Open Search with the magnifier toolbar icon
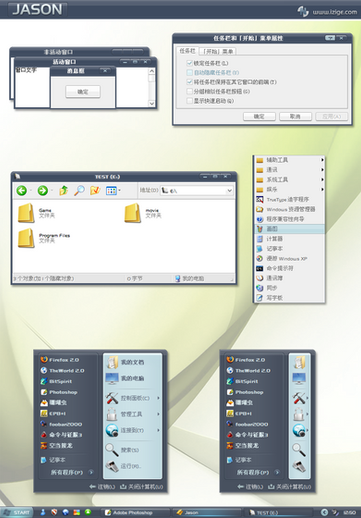Image resolution: width=361 pixels, height=518 pixels. (79, 191)
